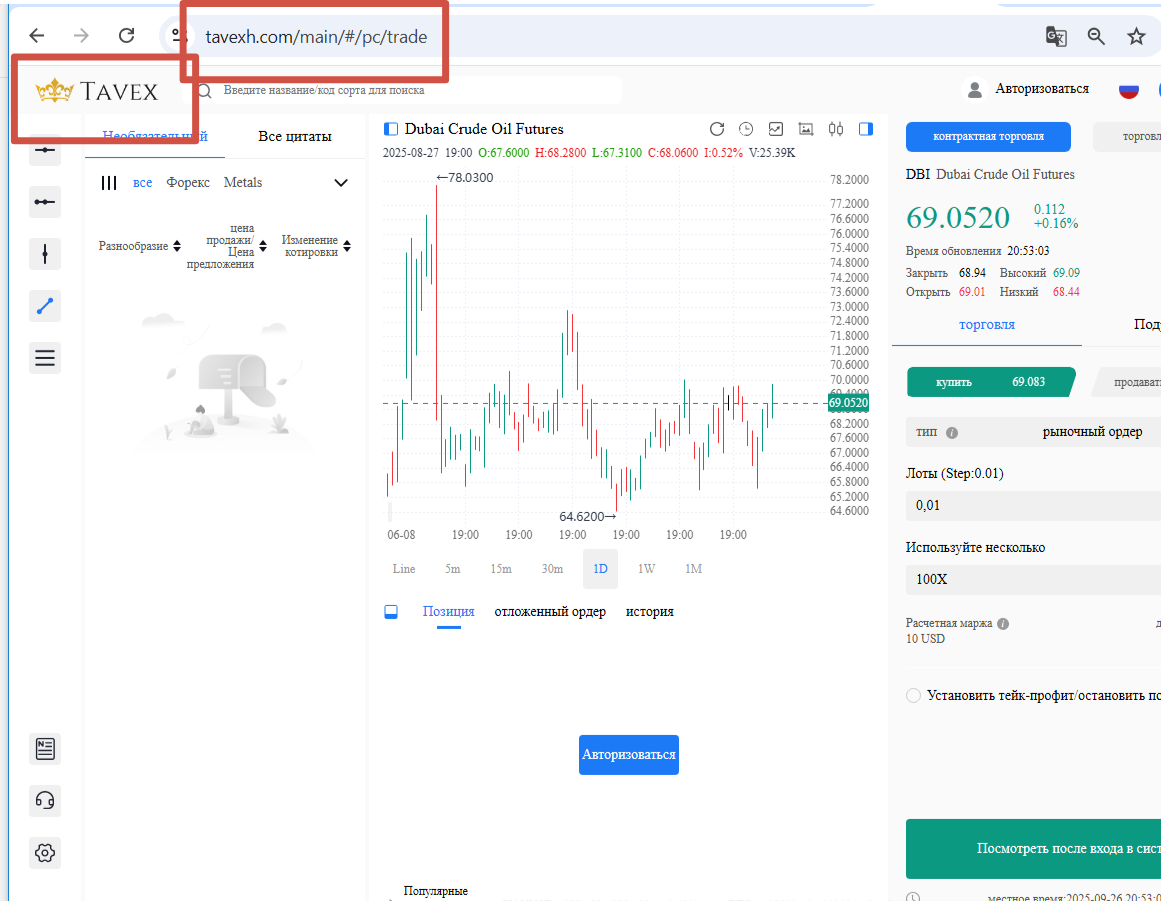This screenshot has width=1161, height=901.
Task: Select the horizontal segment drawing tool
Action: (44, 202)
